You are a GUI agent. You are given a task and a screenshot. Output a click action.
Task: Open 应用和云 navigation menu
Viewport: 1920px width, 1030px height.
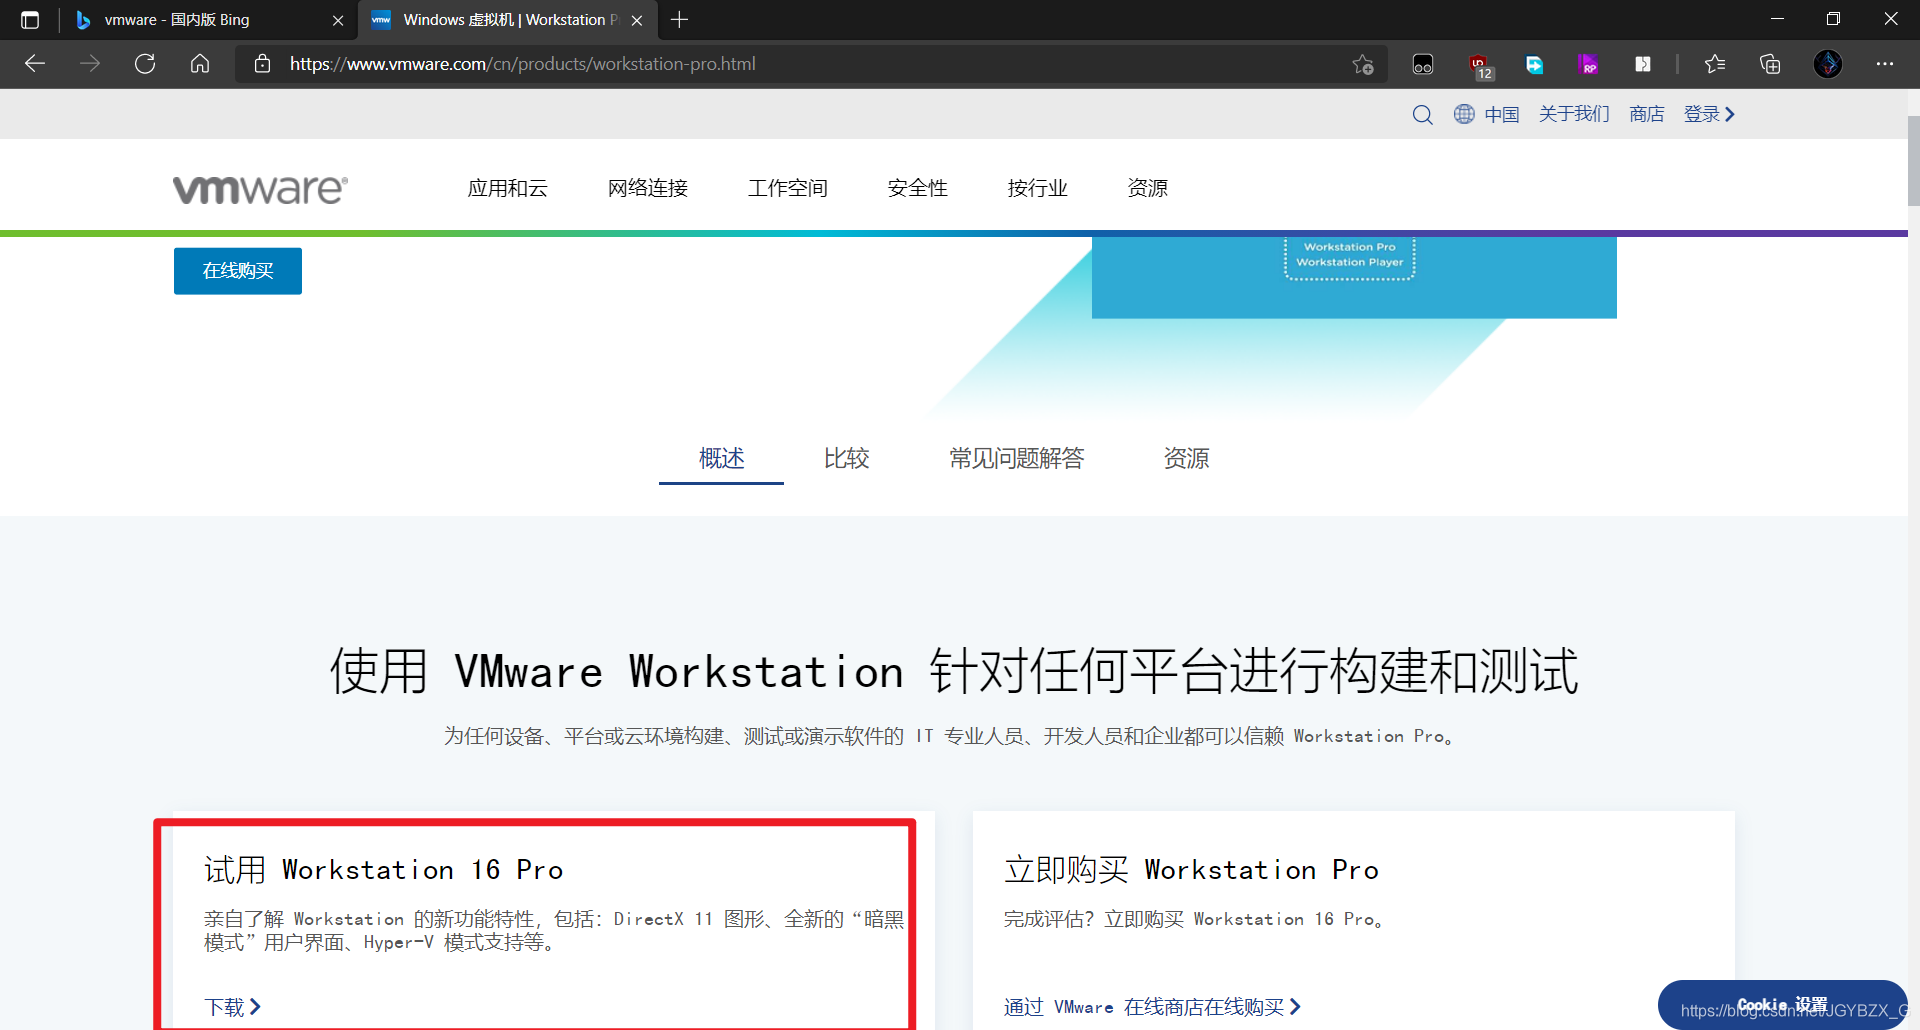pos(508,188)
